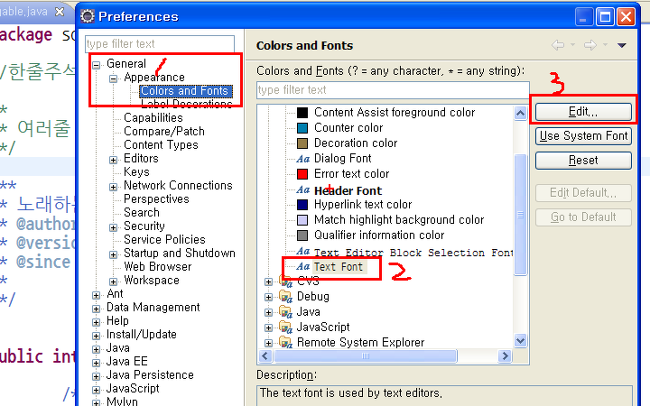Select the Text Font item

coord(338,267)
